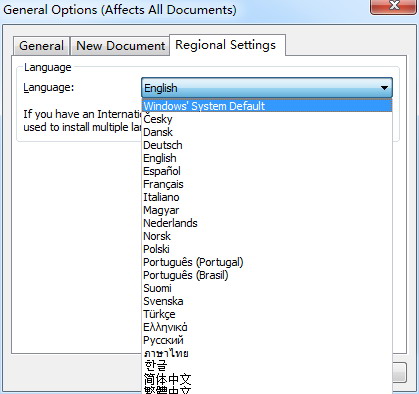Pick Italiano language option

267,197
